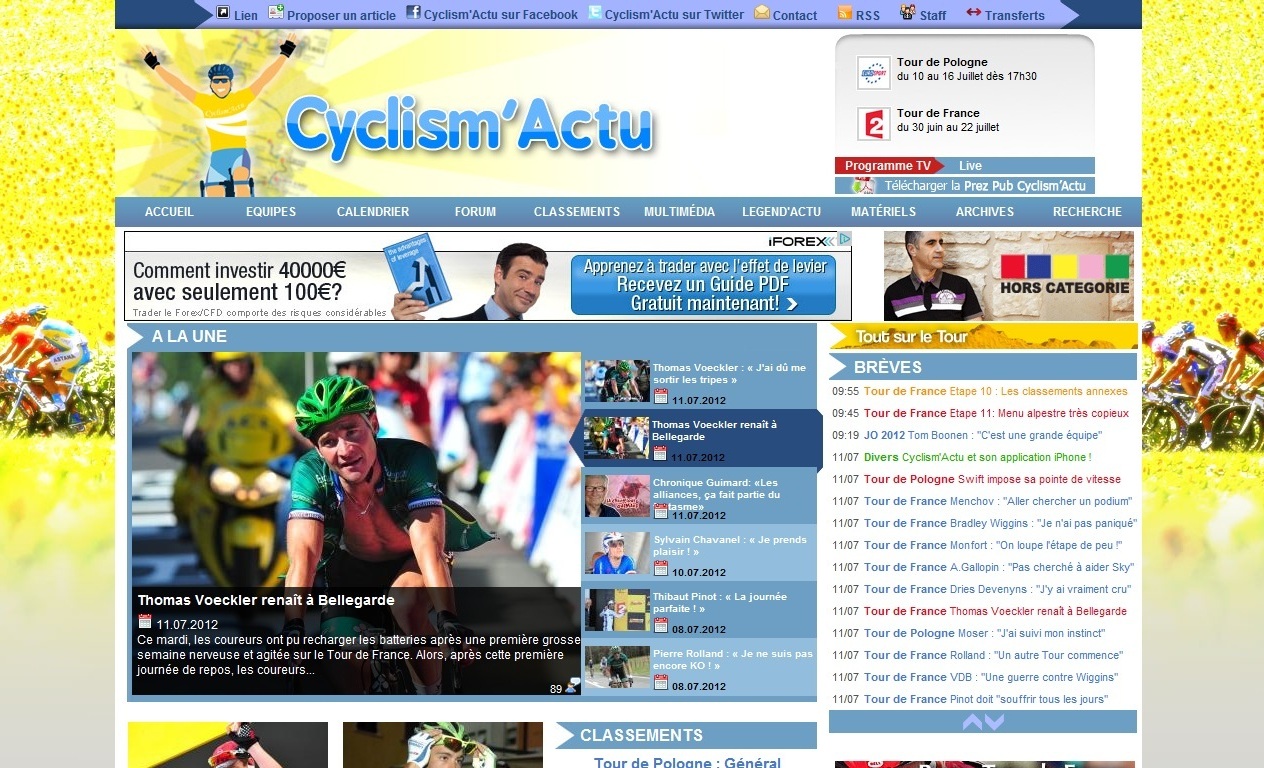Click the Eurosport channel logo
The image size is (1264, 768).
coord(873,72)
